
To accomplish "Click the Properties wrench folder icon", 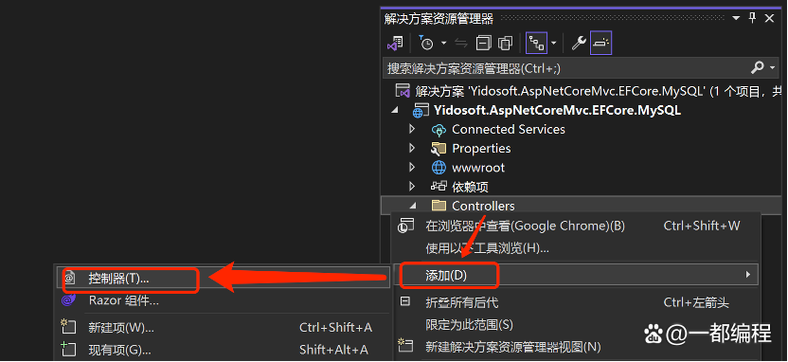I will click(439, 149).
